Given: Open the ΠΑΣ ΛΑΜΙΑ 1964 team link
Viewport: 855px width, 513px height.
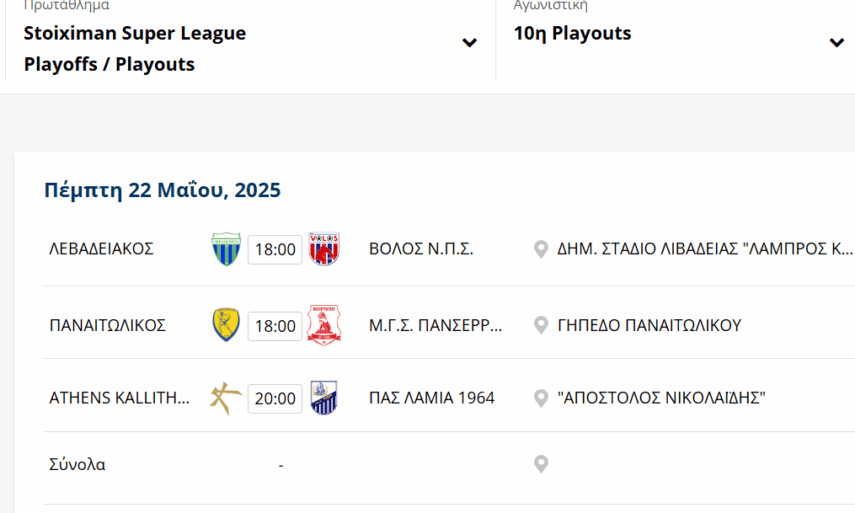Looking at the screenshot, I should [432, 398].
